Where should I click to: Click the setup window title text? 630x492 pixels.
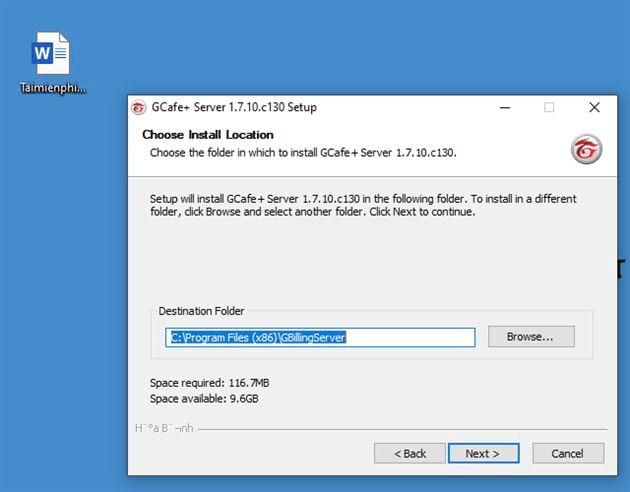pos(234,107)
